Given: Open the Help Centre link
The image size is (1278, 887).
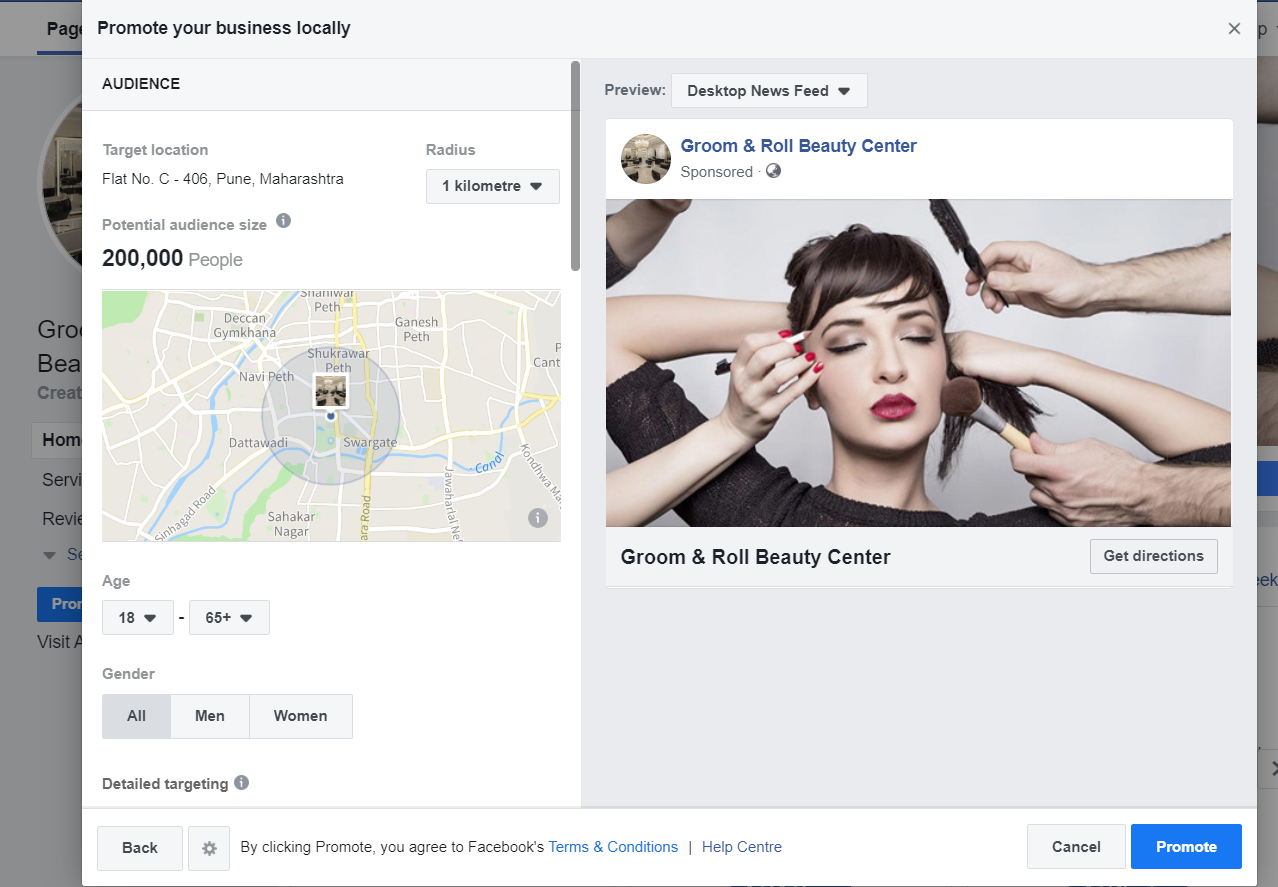Looking at the screenshot, I should [742, 847].
